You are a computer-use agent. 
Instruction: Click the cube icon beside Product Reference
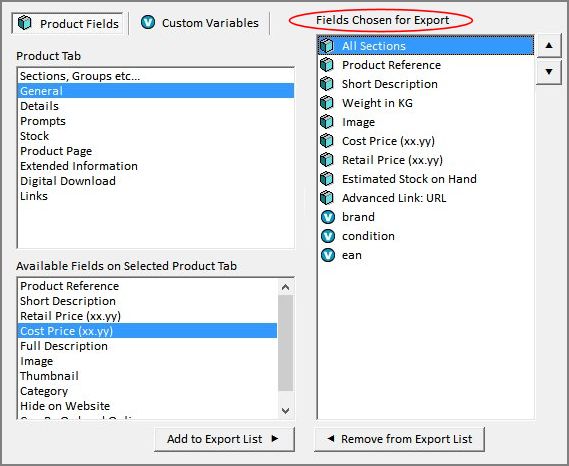pos(327,65)
